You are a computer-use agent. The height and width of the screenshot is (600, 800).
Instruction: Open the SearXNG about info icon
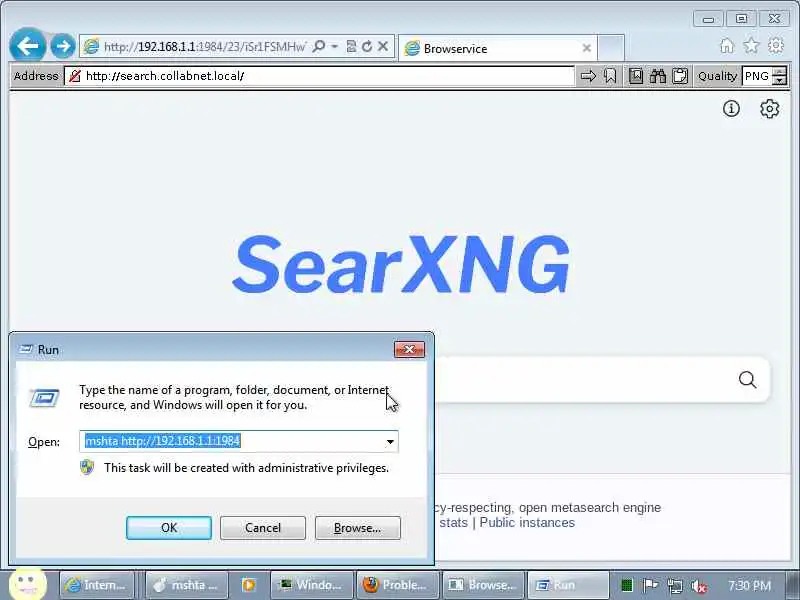tap(731, 109)
